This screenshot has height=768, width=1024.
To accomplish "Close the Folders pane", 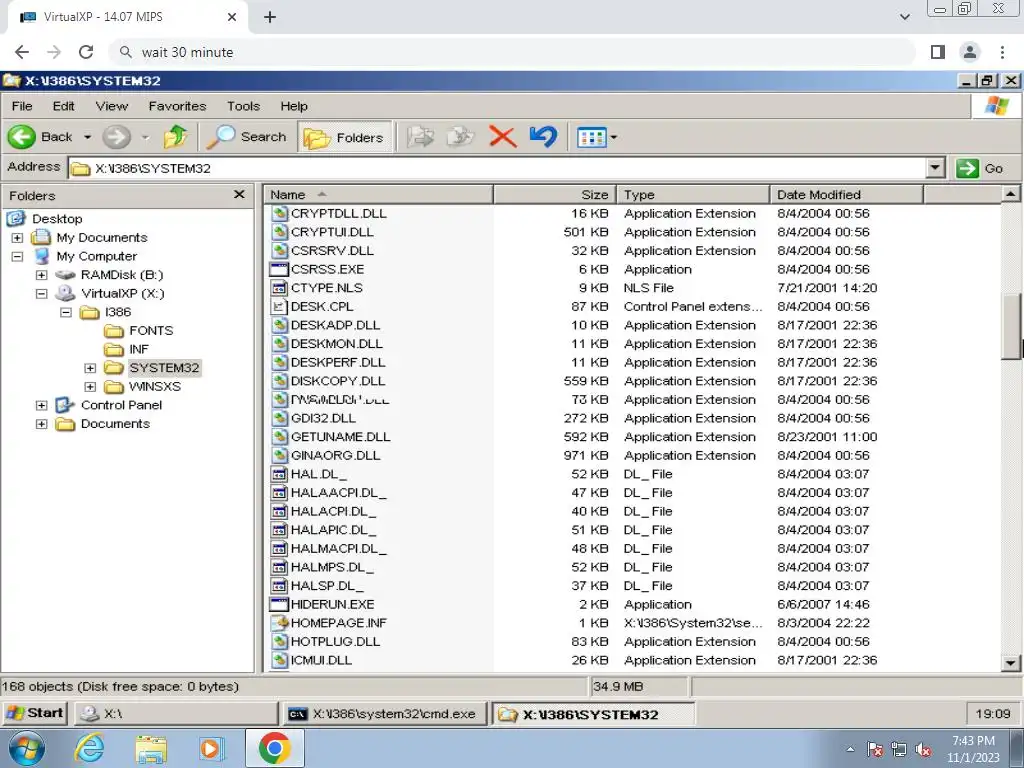I will (x=239, y=195).
